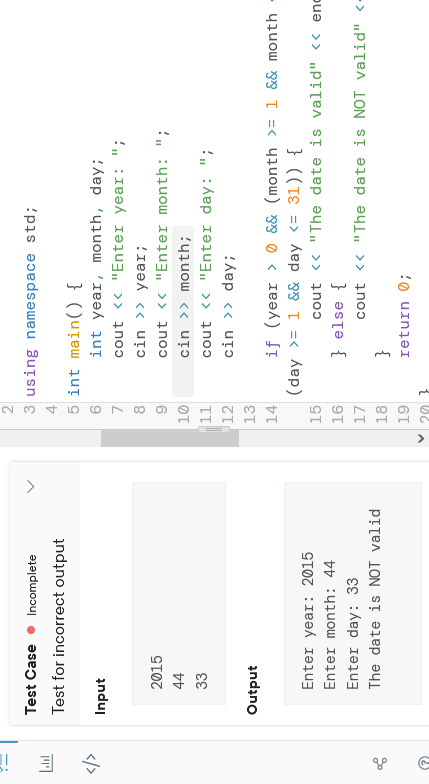Click the "if (year > 0" code line
This screenshot has height=784, width=429.
tap(272, 180)
